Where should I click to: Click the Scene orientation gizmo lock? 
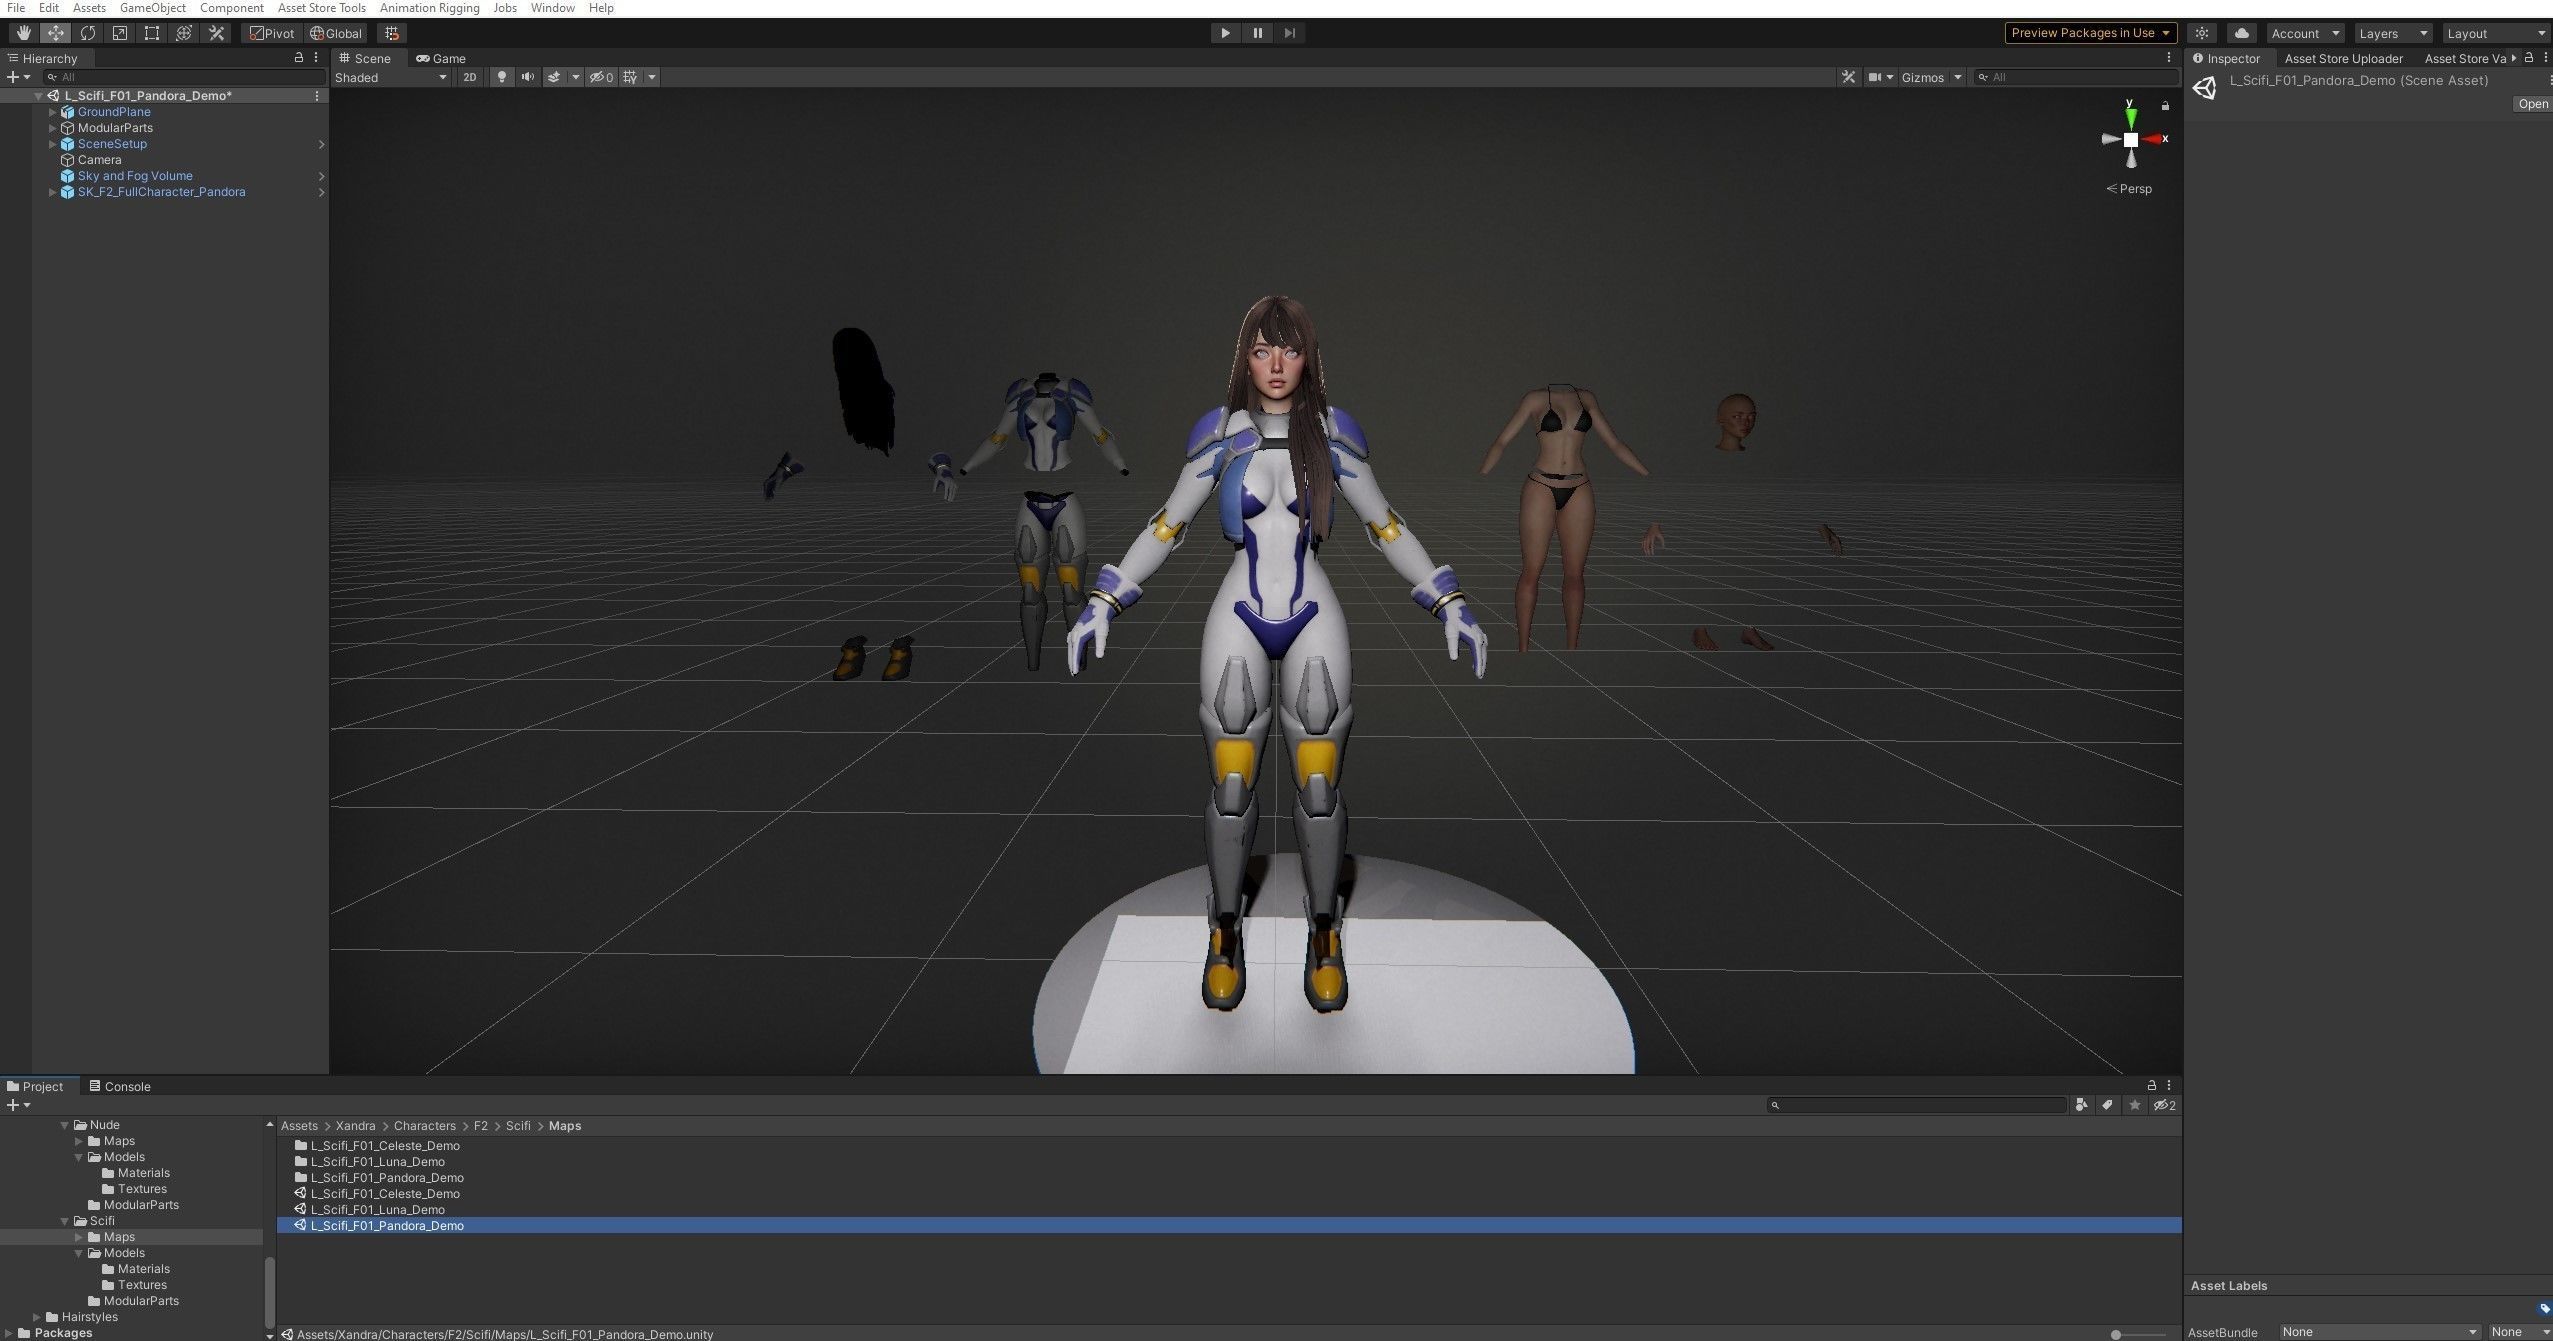(2165, 106)
